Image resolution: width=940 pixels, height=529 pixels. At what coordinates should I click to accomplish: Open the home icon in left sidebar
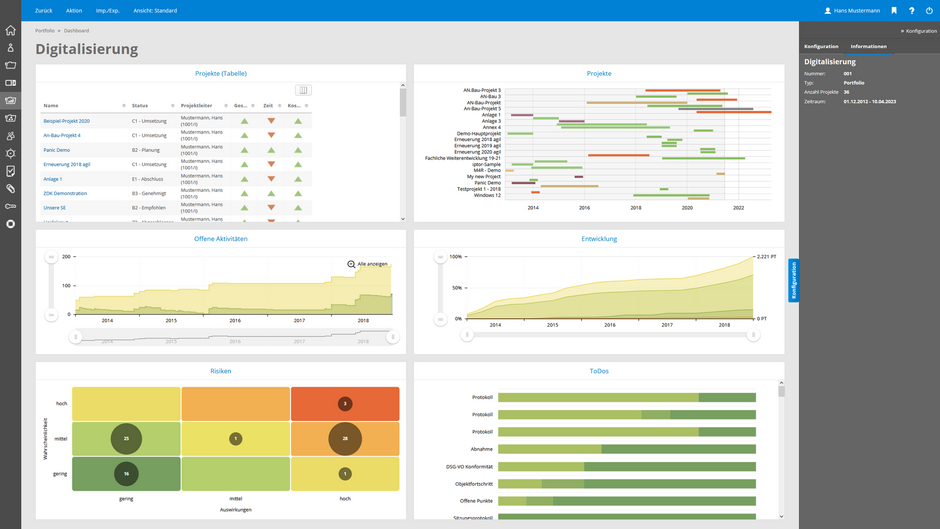coord(10,30)
